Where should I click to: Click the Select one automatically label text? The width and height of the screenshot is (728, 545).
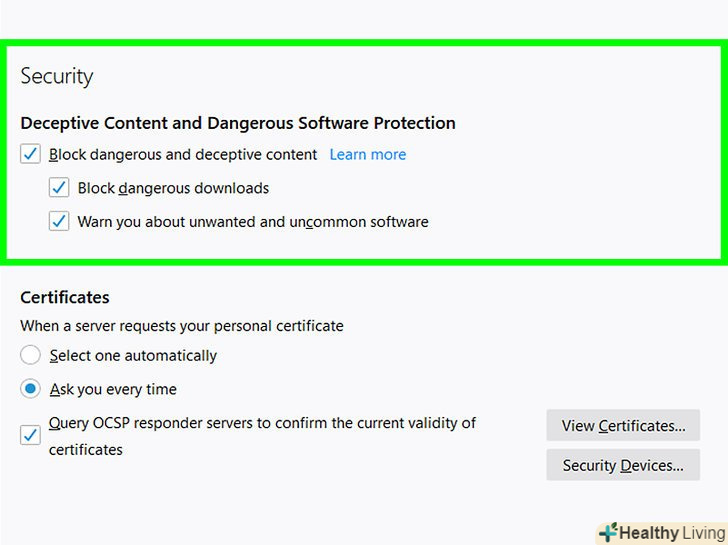coord(133,356)
